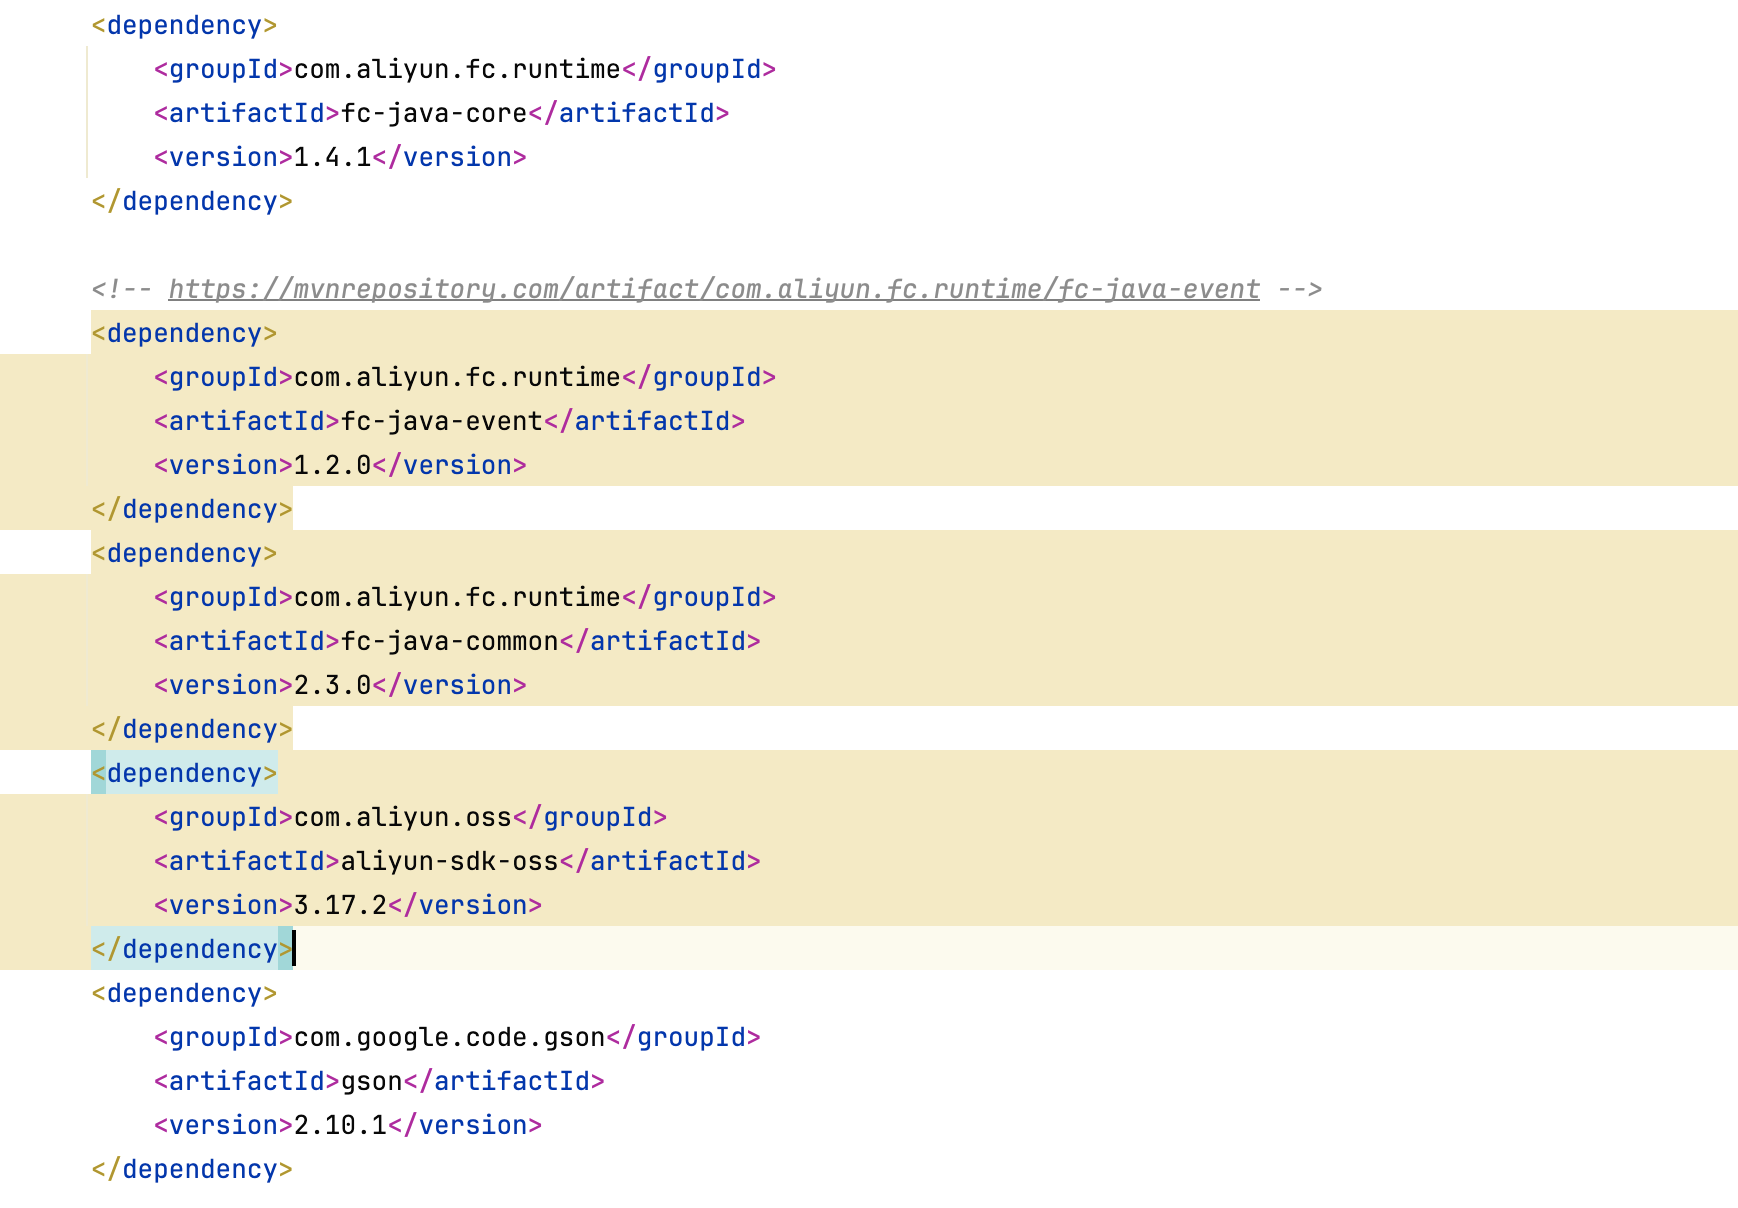Click the fc-java-core artifactId text
This screenshot has width=1738, height=1208.
(434, 113)
